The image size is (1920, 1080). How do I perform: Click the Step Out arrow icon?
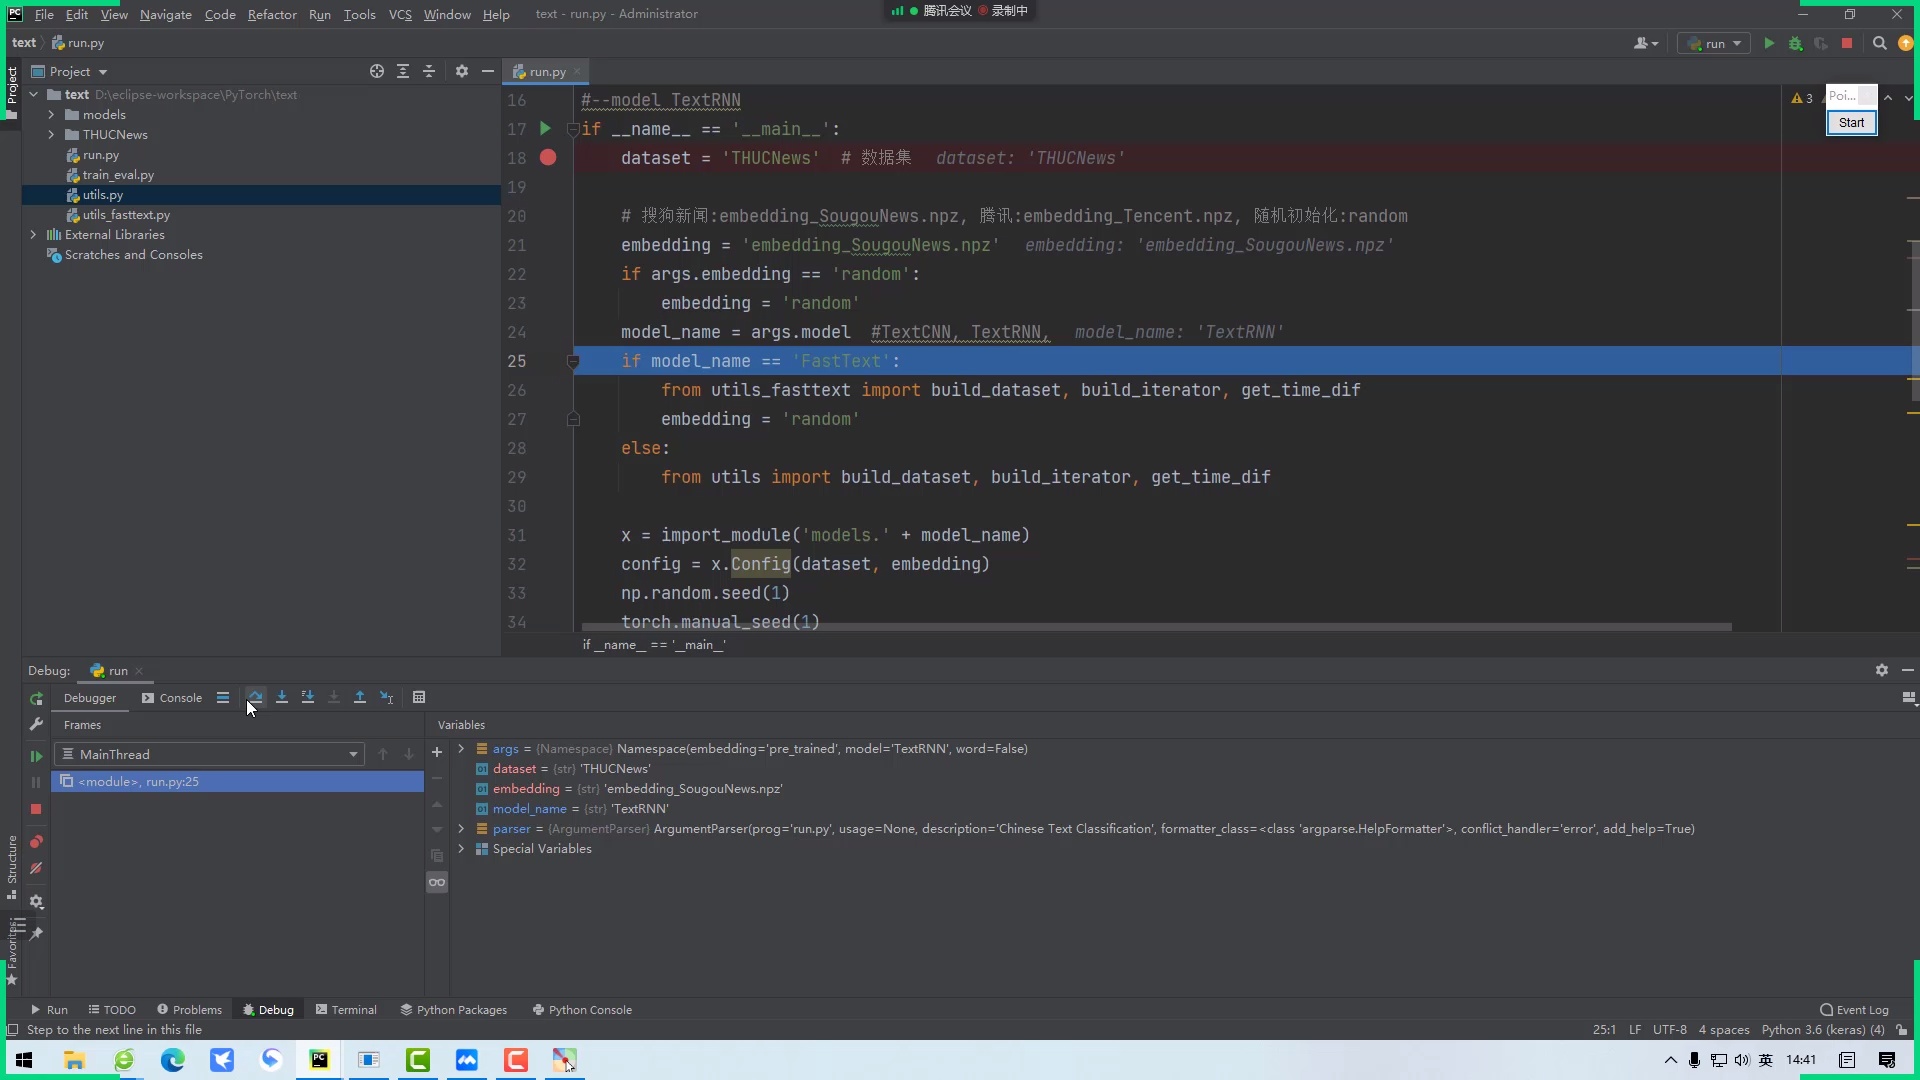360,697
